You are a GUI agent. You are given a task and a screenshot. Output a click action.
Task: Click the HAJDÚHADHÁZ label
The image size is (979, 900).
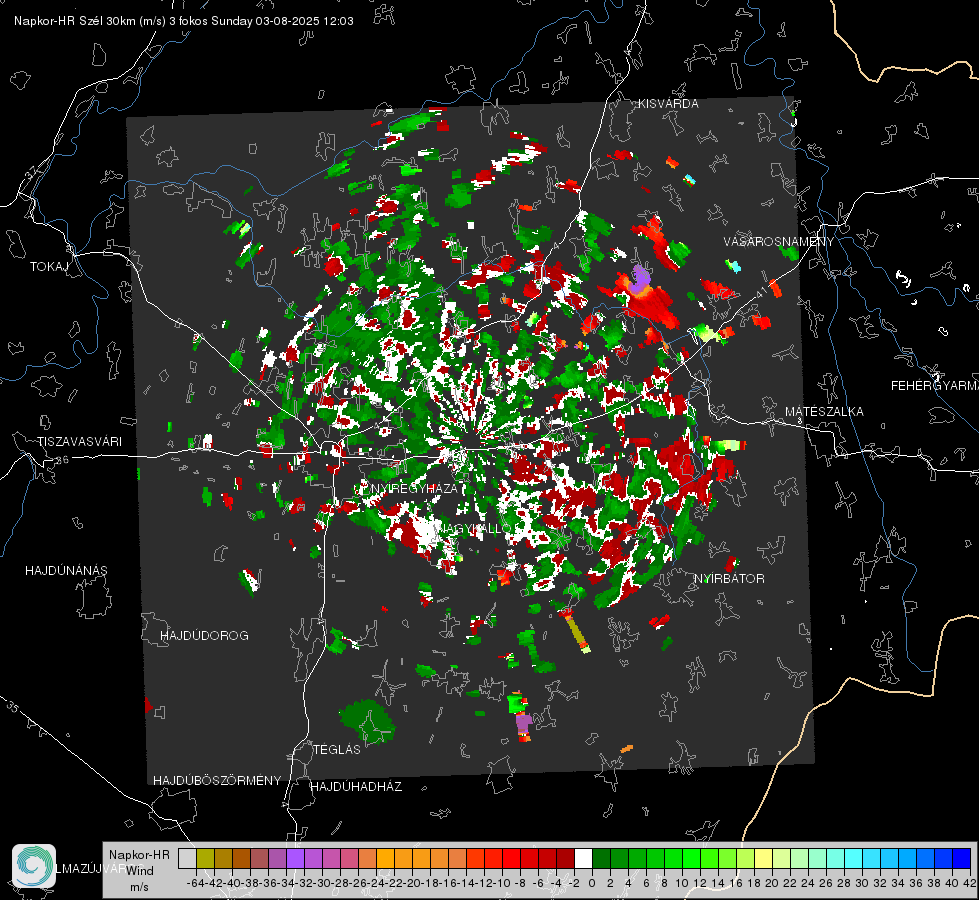coord(356,787)
